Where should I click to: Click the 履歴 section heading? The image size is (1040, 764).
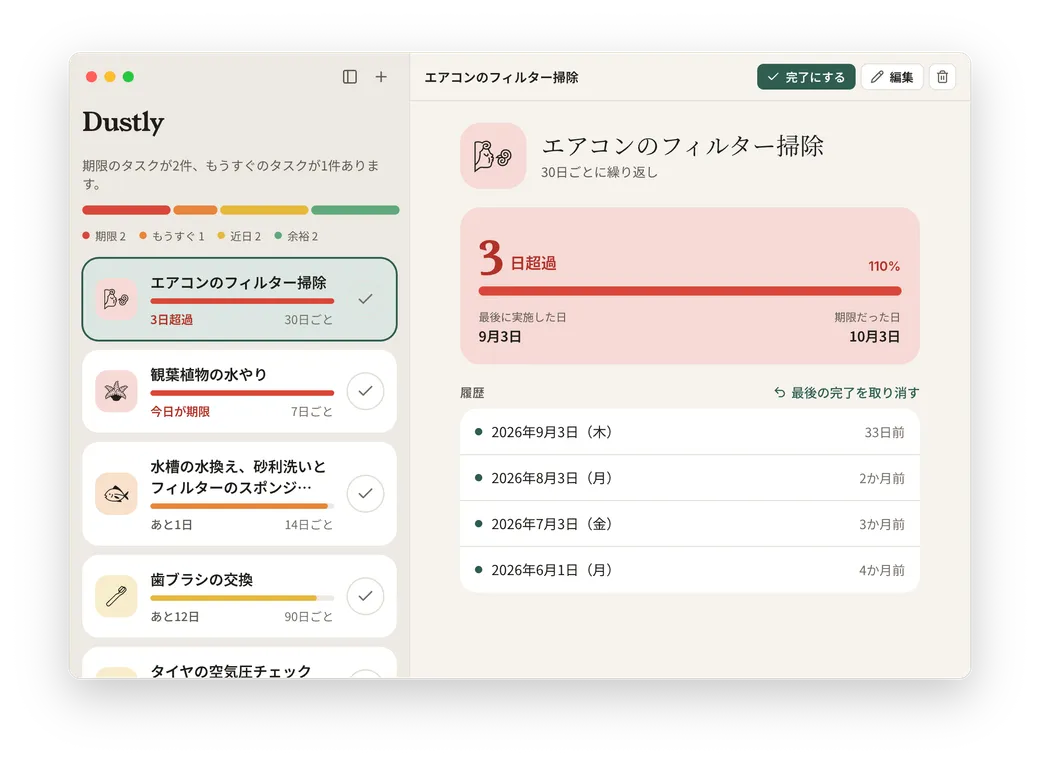point(472,393)
